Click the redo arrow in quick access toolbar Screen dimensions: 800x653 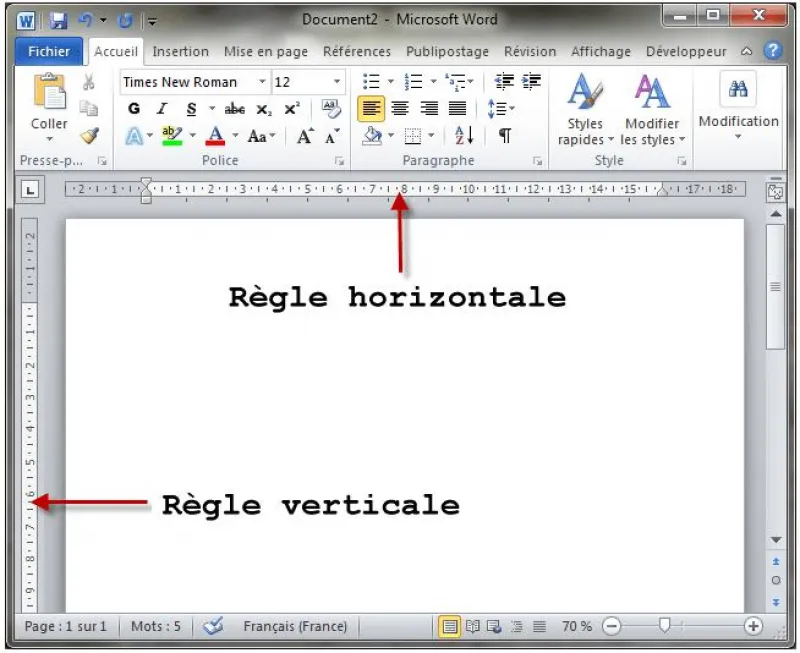click(124, 20)
